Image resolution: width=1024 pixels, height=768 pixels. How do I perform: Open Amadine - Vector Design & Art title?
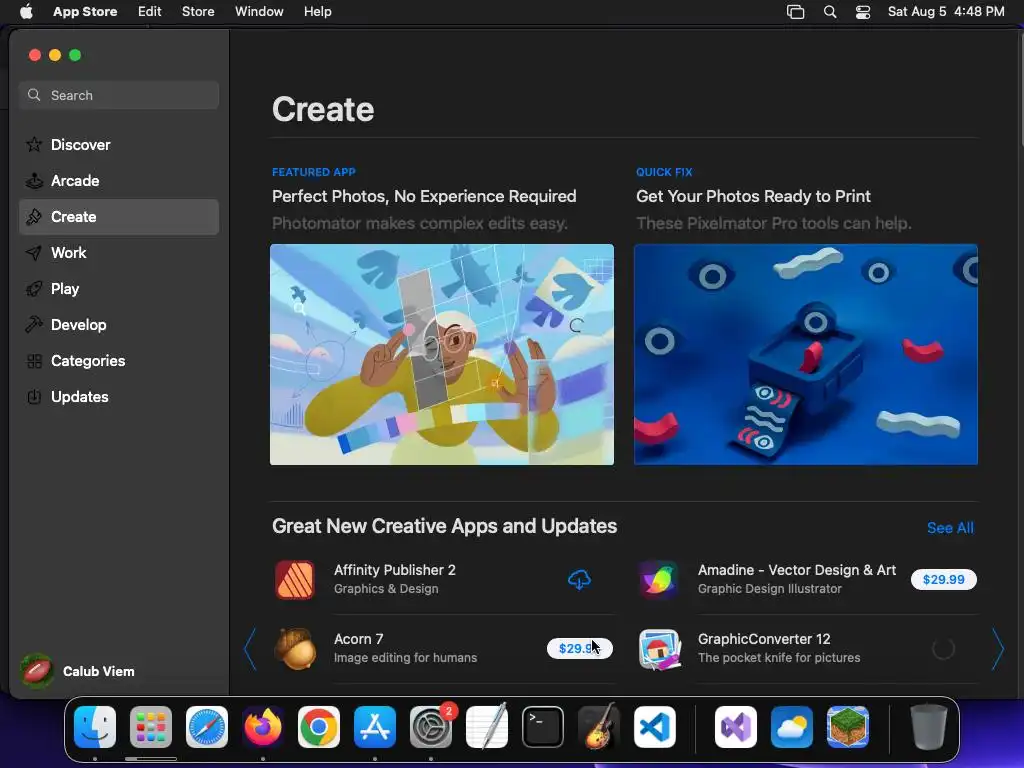[x=797, y=570]
